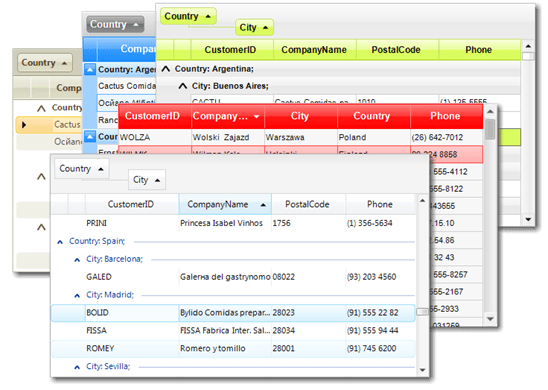Select (91) 555 94 44 phone cell

coord(380,331)
